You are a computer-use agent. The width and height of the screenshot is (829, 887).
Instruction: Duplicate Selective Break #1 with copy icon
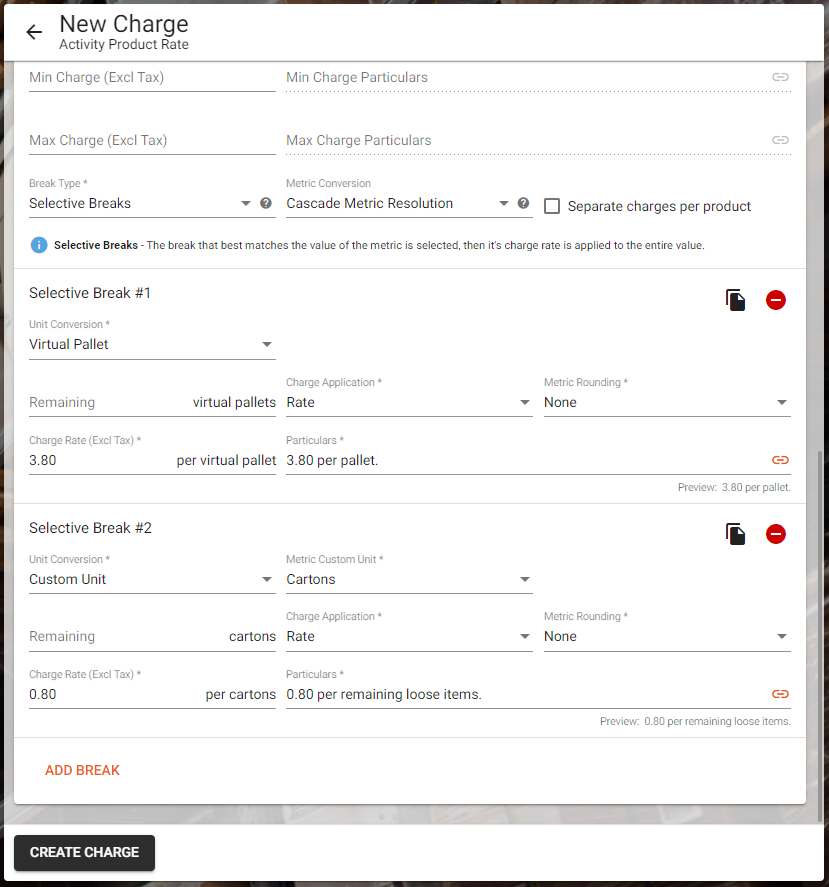tap(736, 300)
